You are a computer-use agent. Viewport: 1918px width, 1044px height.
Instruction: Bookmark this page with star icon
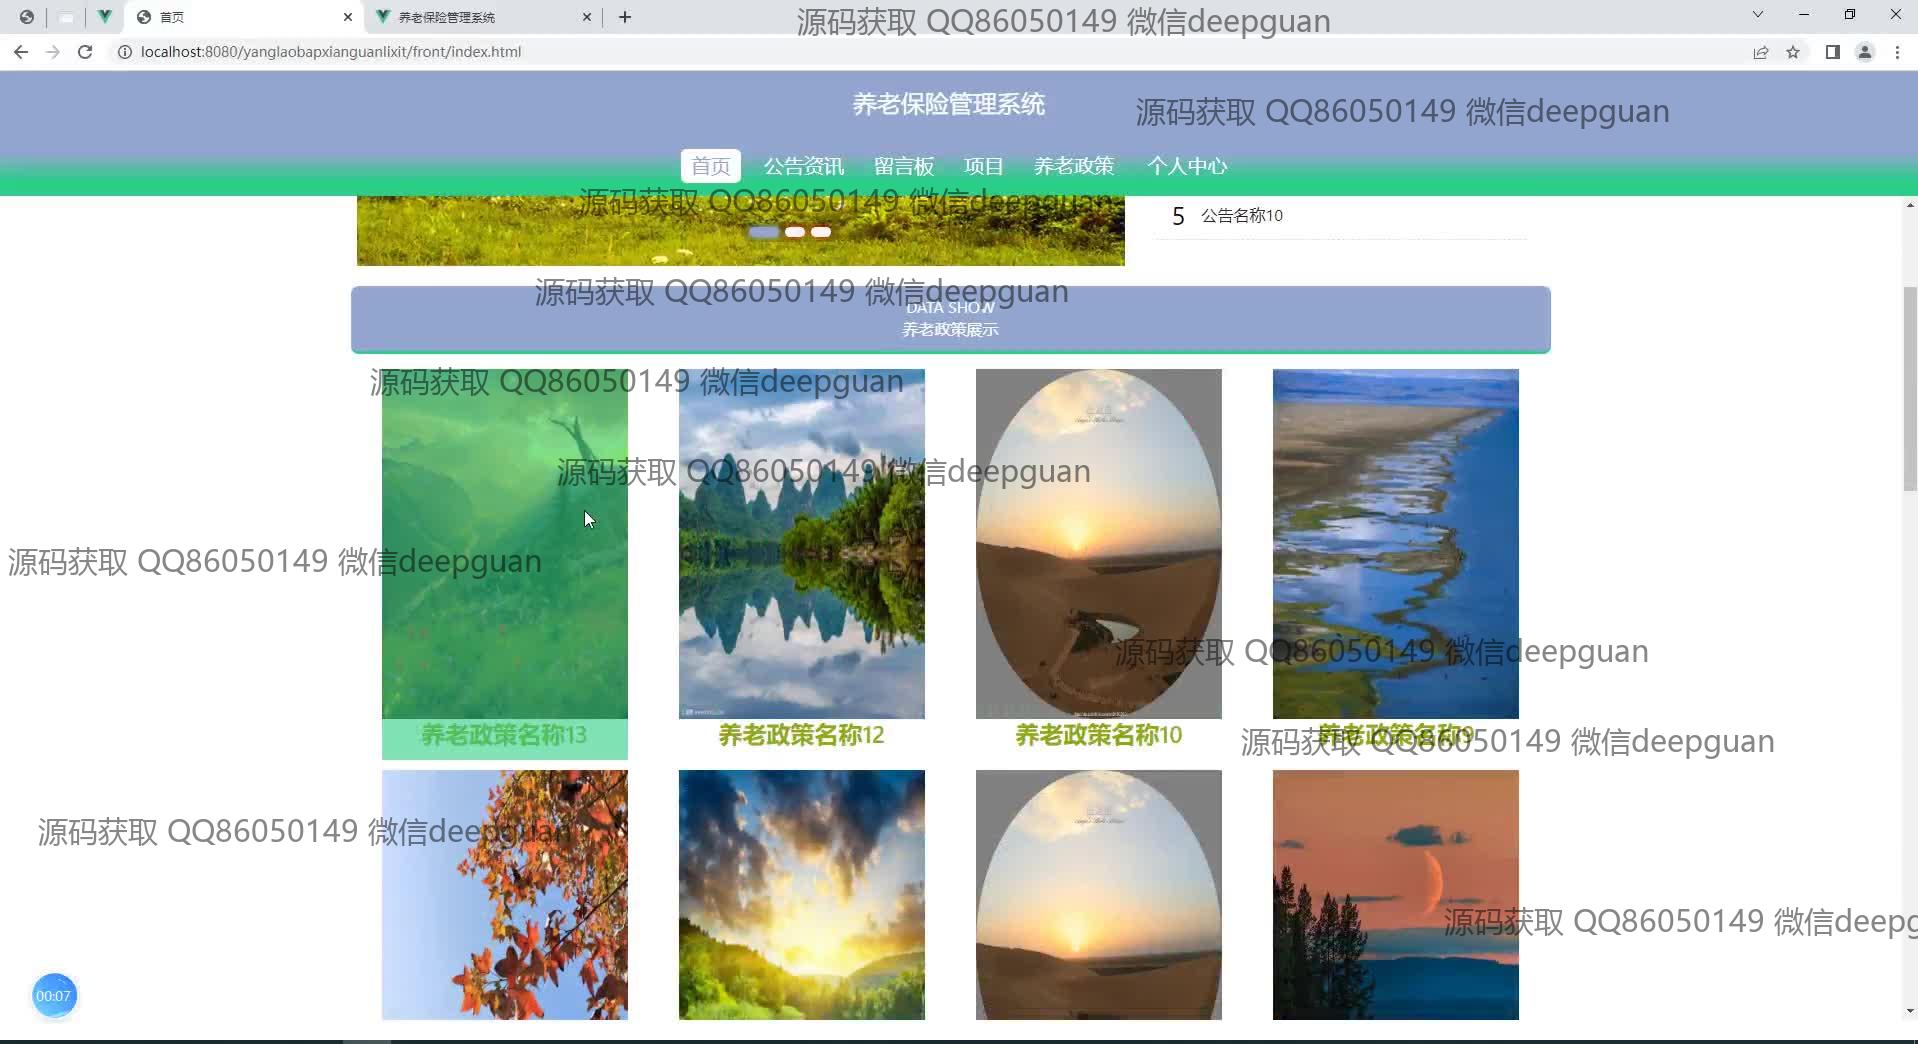pos(1793,52)
